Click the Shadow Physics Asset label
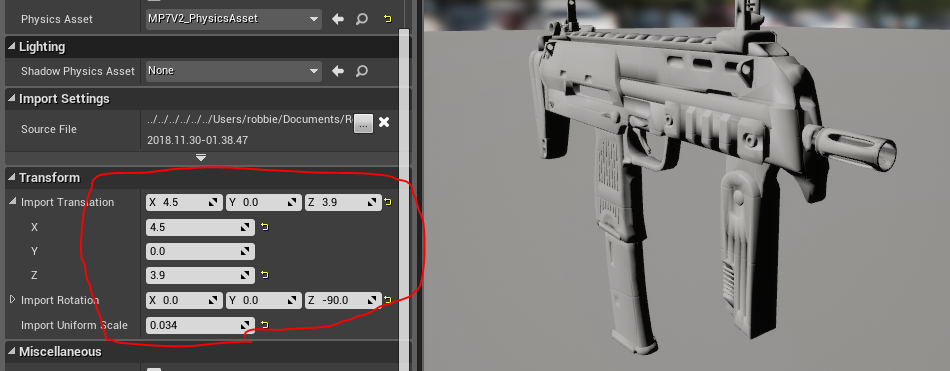This screenshot has height=371, width=950. tap(78, 72)
